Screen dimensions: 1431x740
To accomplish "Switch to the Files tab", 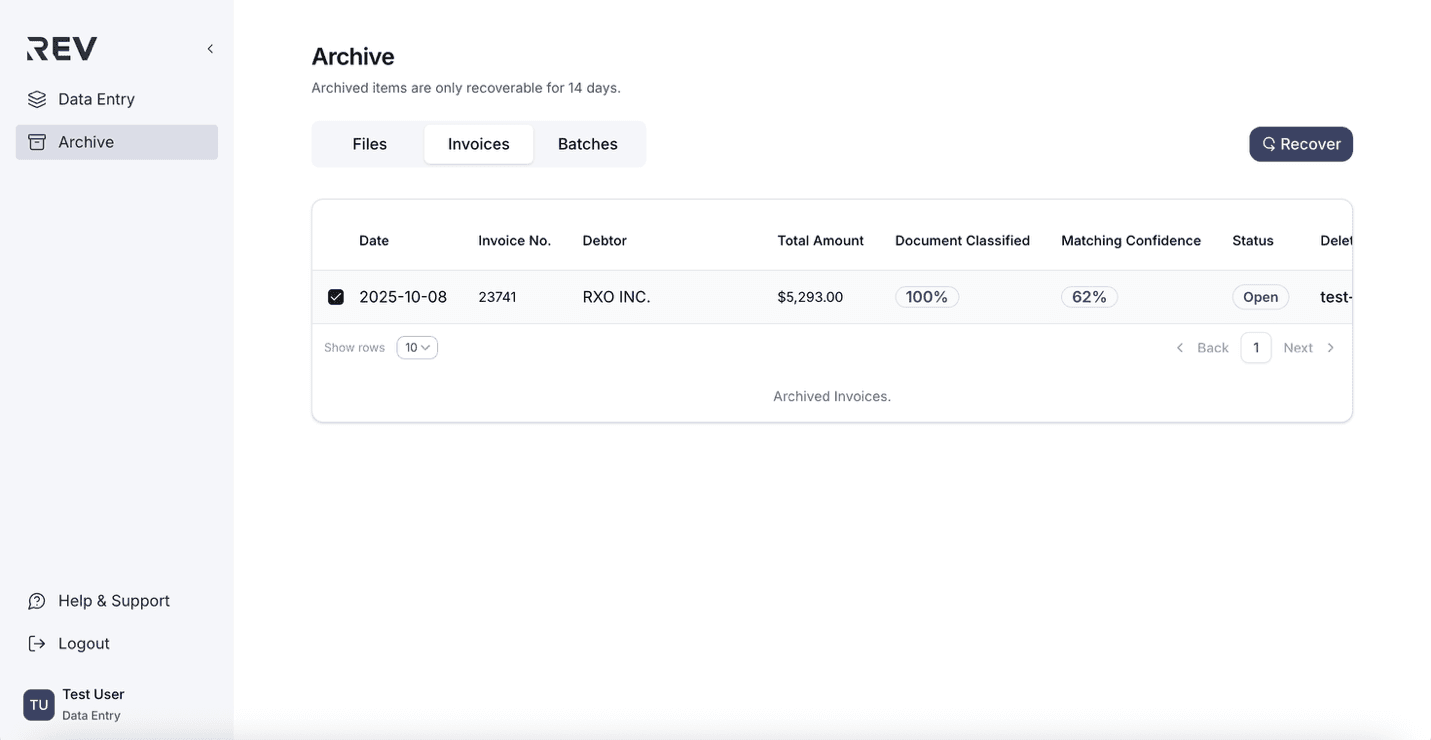I will 369,143.
